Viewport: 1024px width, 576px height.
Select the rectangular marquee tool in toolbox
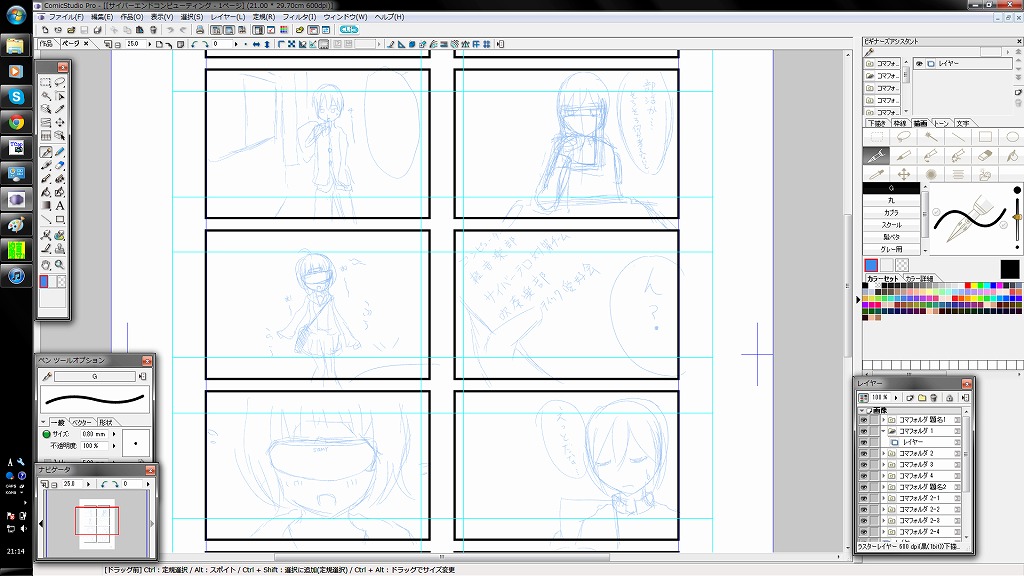pyautogui.click(x=46, y=82)
